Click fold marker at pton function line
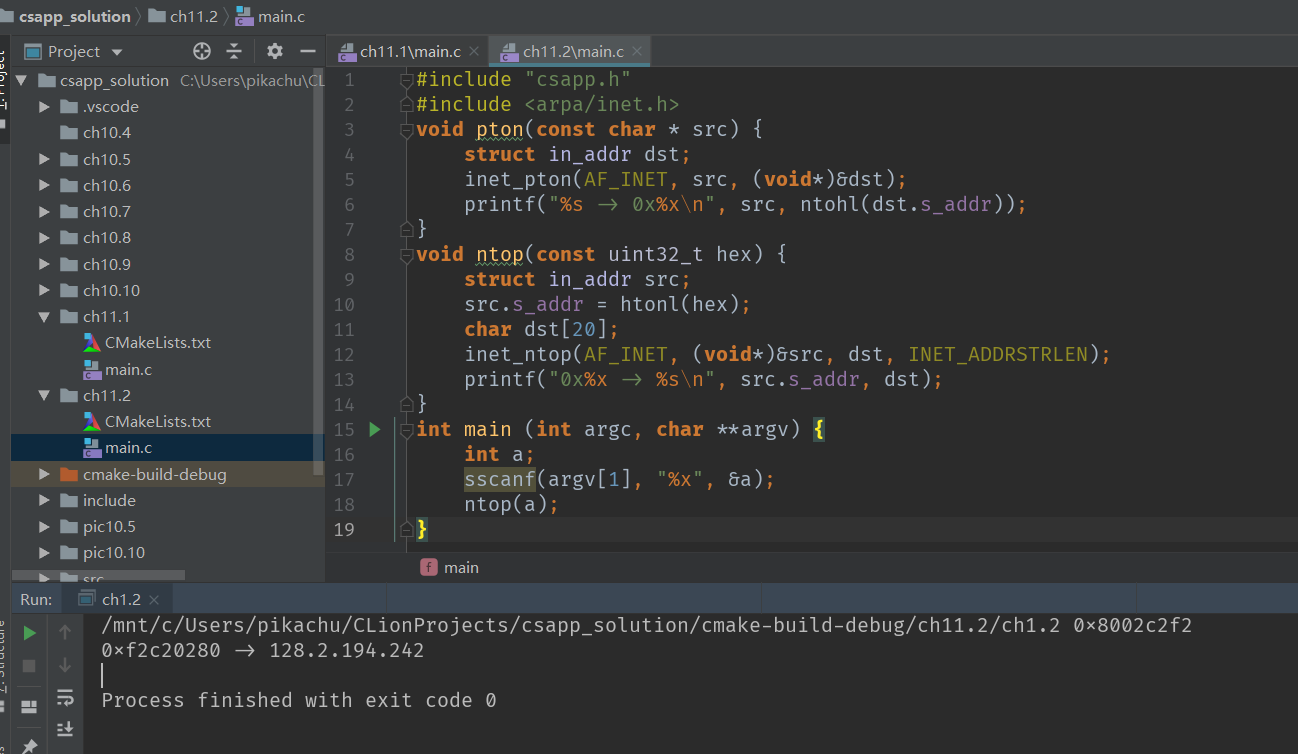Image resolution: width=1298 pixels, height=754 pixels. [x=406, y=130]
